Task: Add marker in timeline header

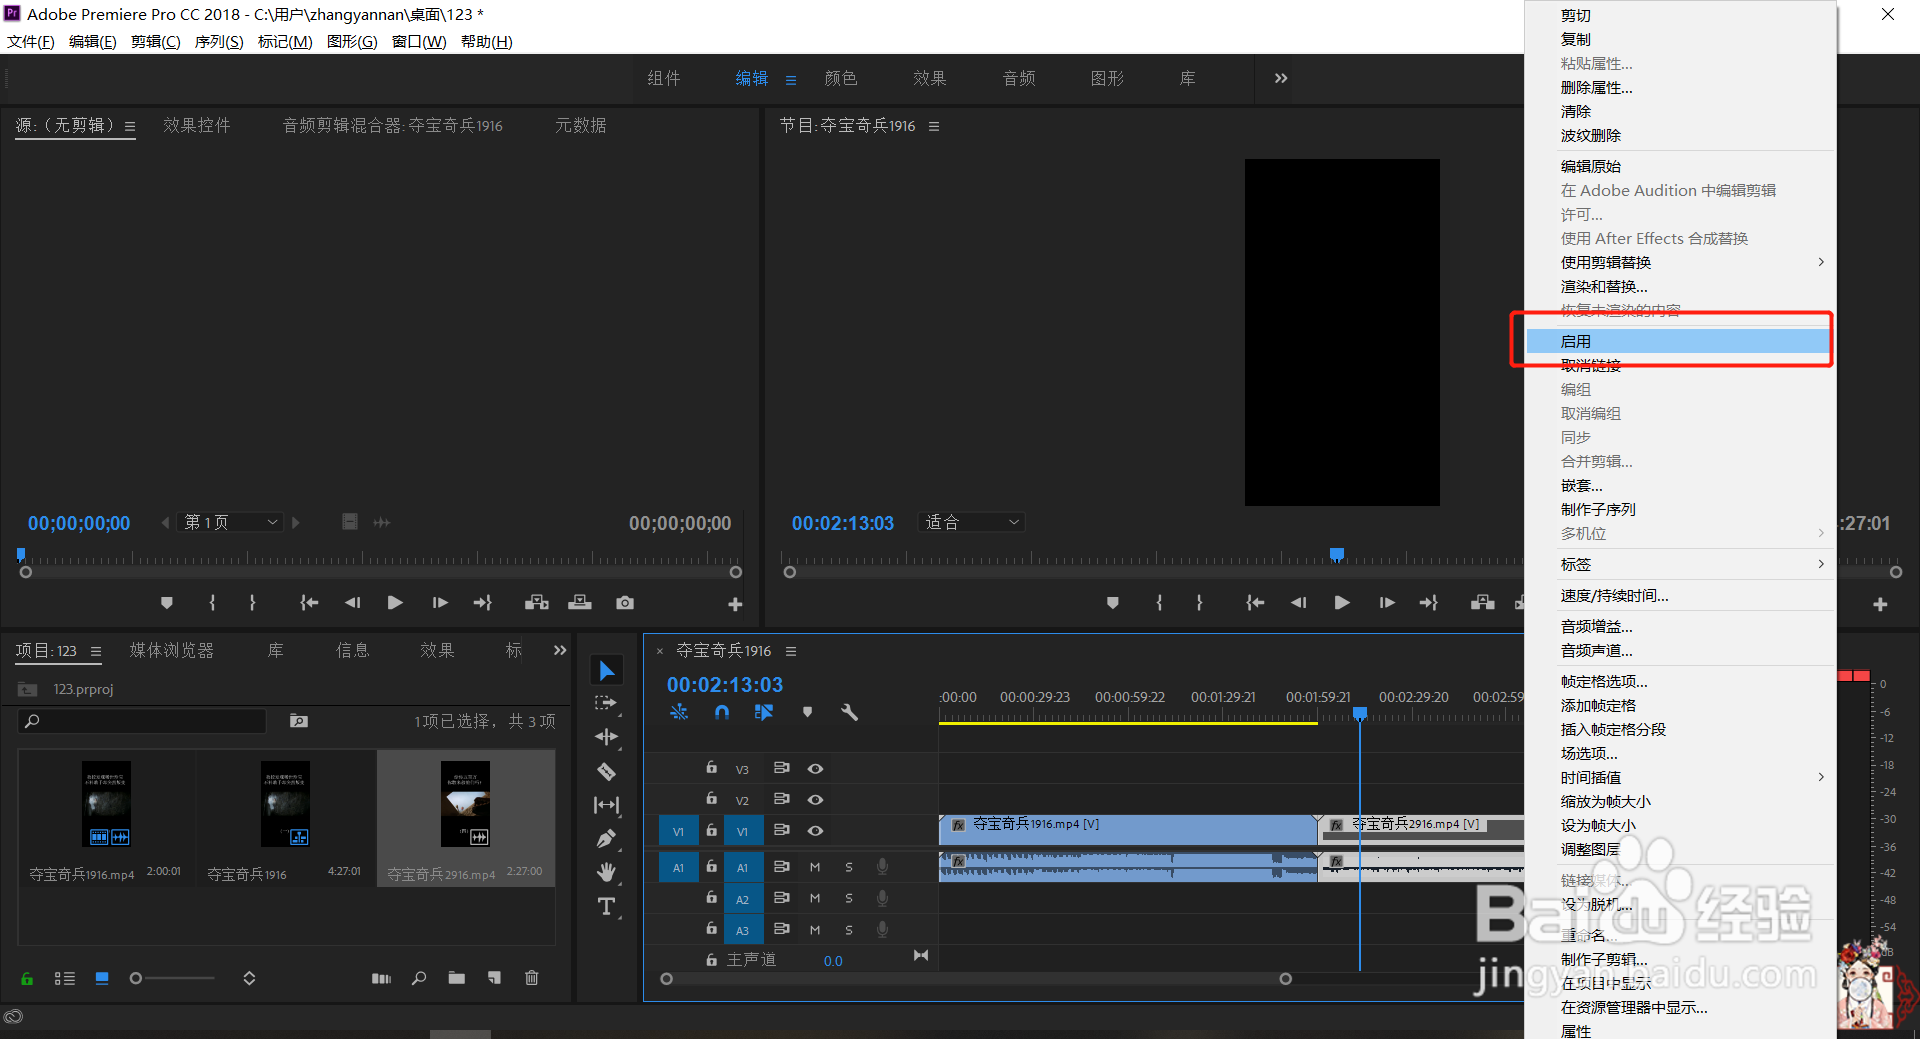Action: [807, 712]
